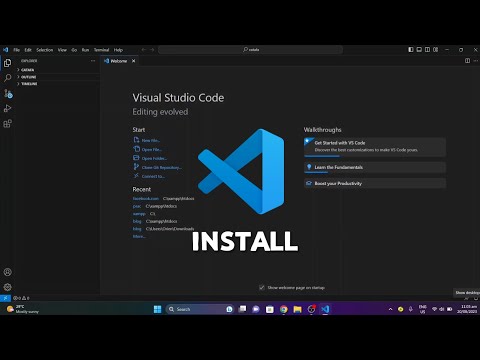Click the VS Code taskbar icon
480x360 pixels.
[x=325, y=309]
